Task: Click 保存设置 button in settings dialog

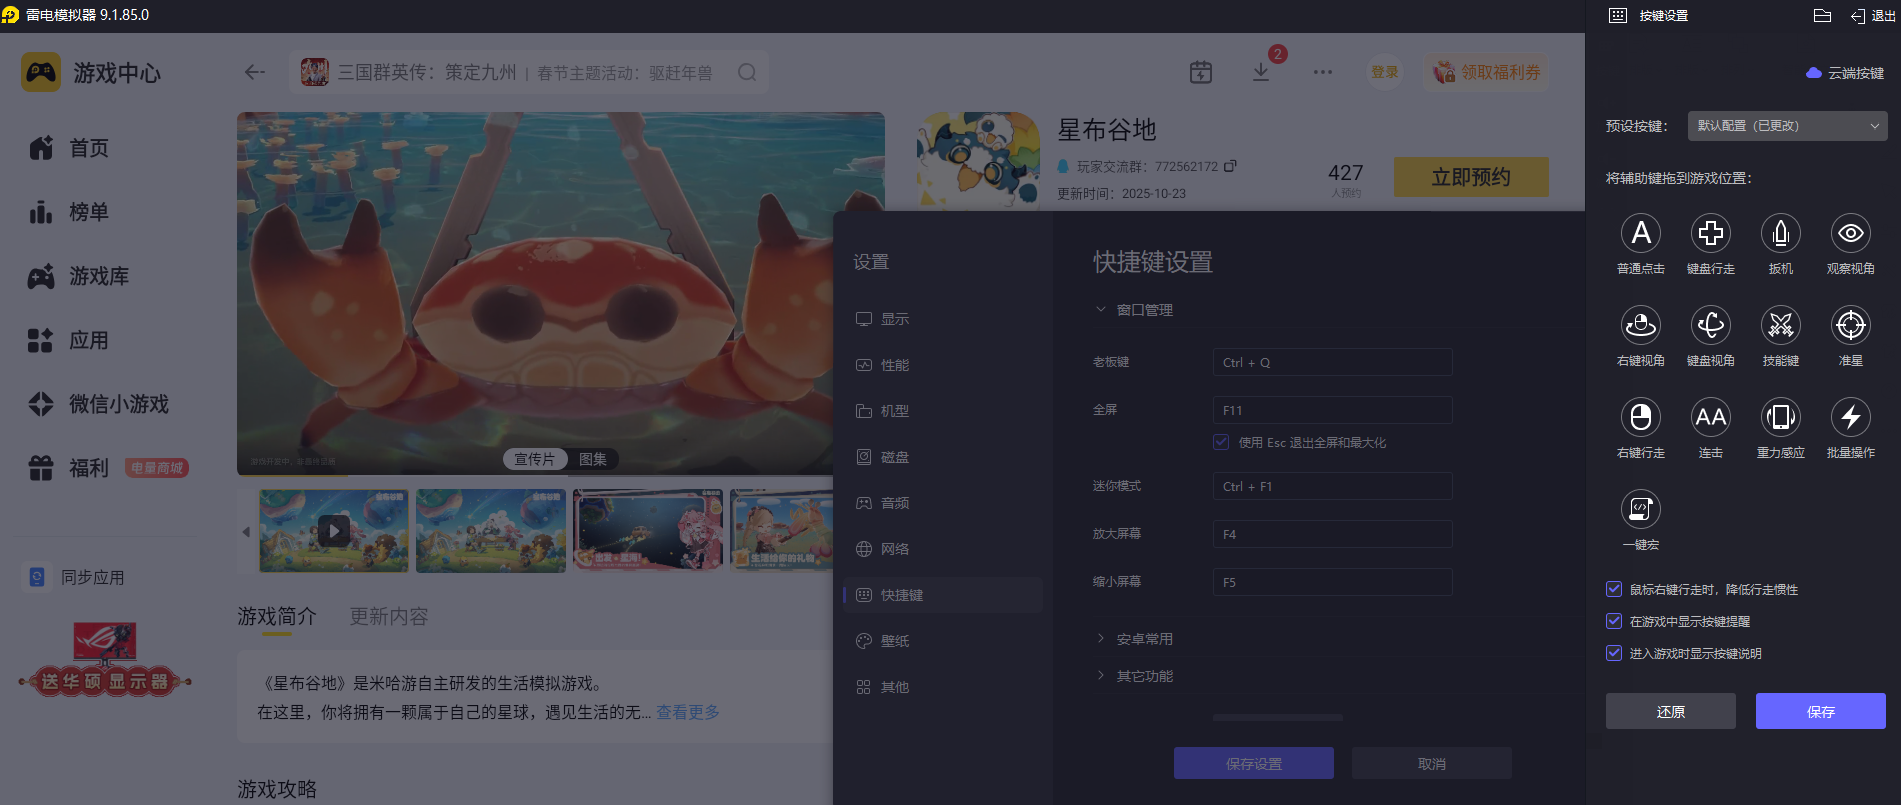Action: click(1253, 763)
